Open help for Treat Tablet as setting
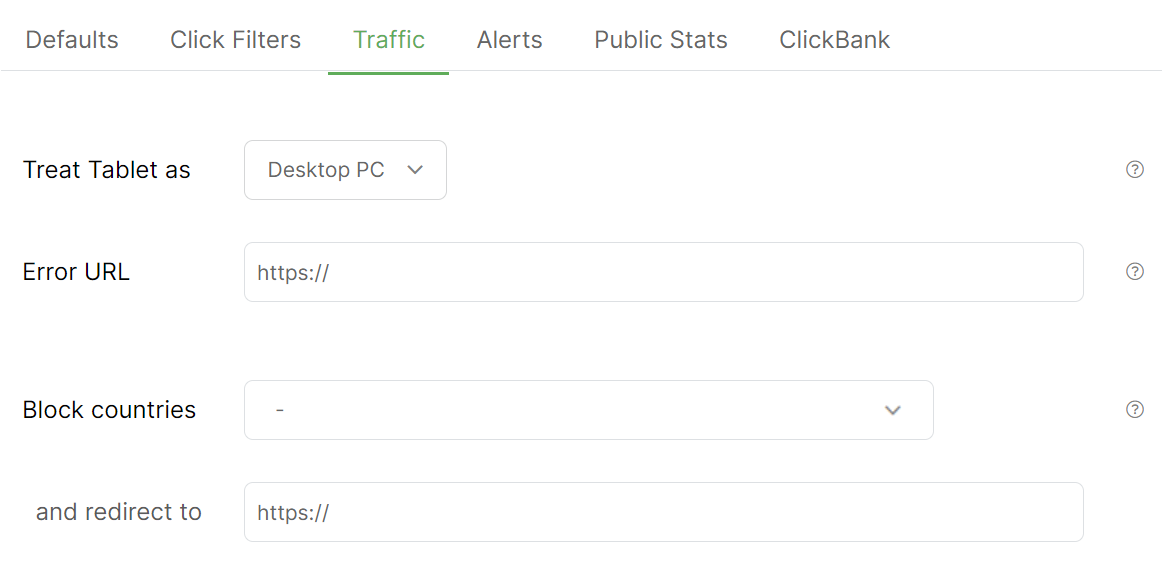 1134,170
